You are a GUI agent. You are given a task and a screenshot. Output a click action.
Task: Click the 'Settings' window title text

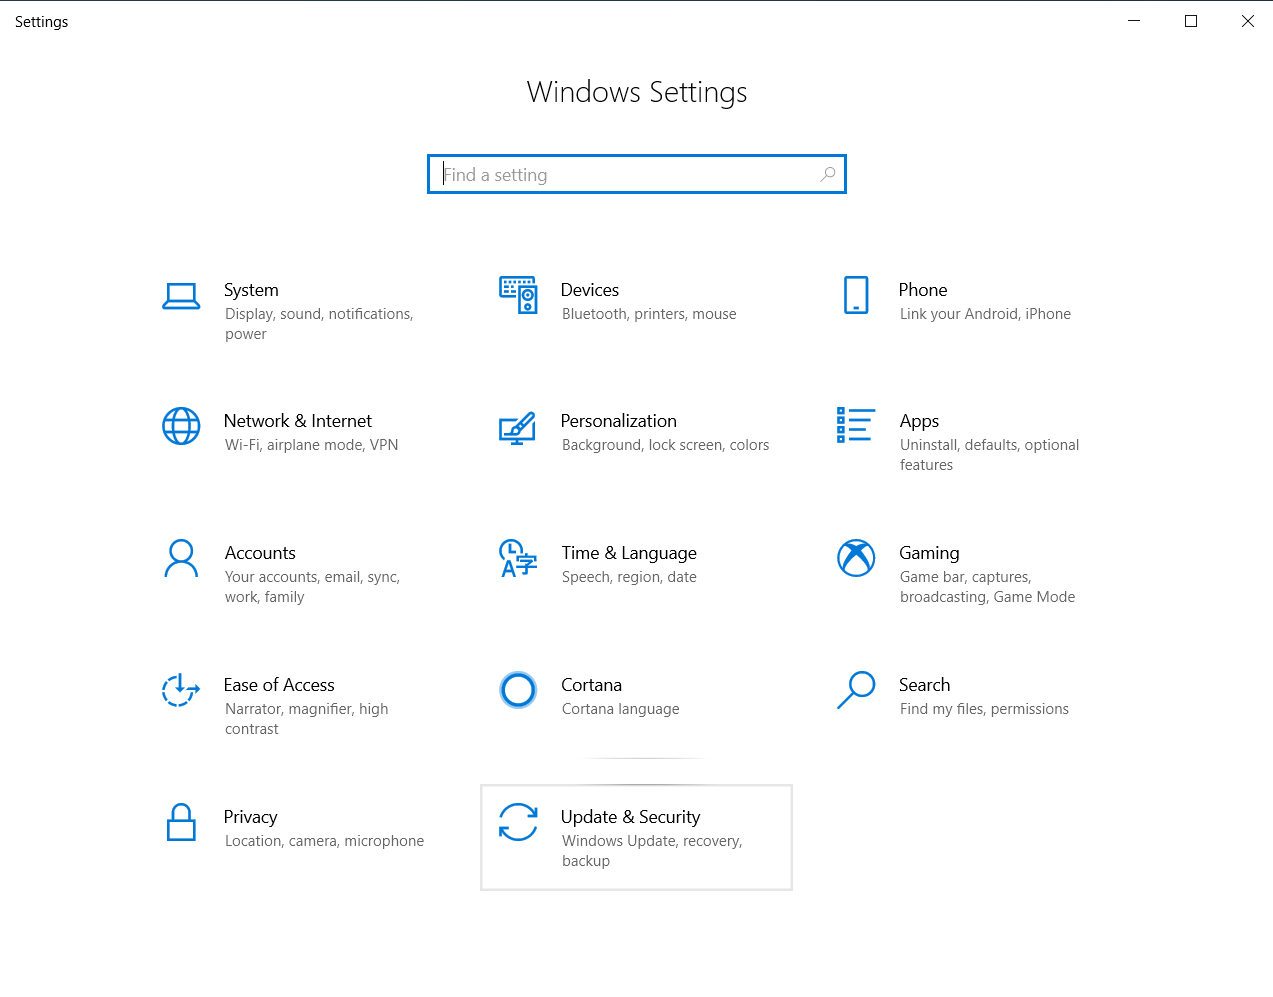point(42,22)
